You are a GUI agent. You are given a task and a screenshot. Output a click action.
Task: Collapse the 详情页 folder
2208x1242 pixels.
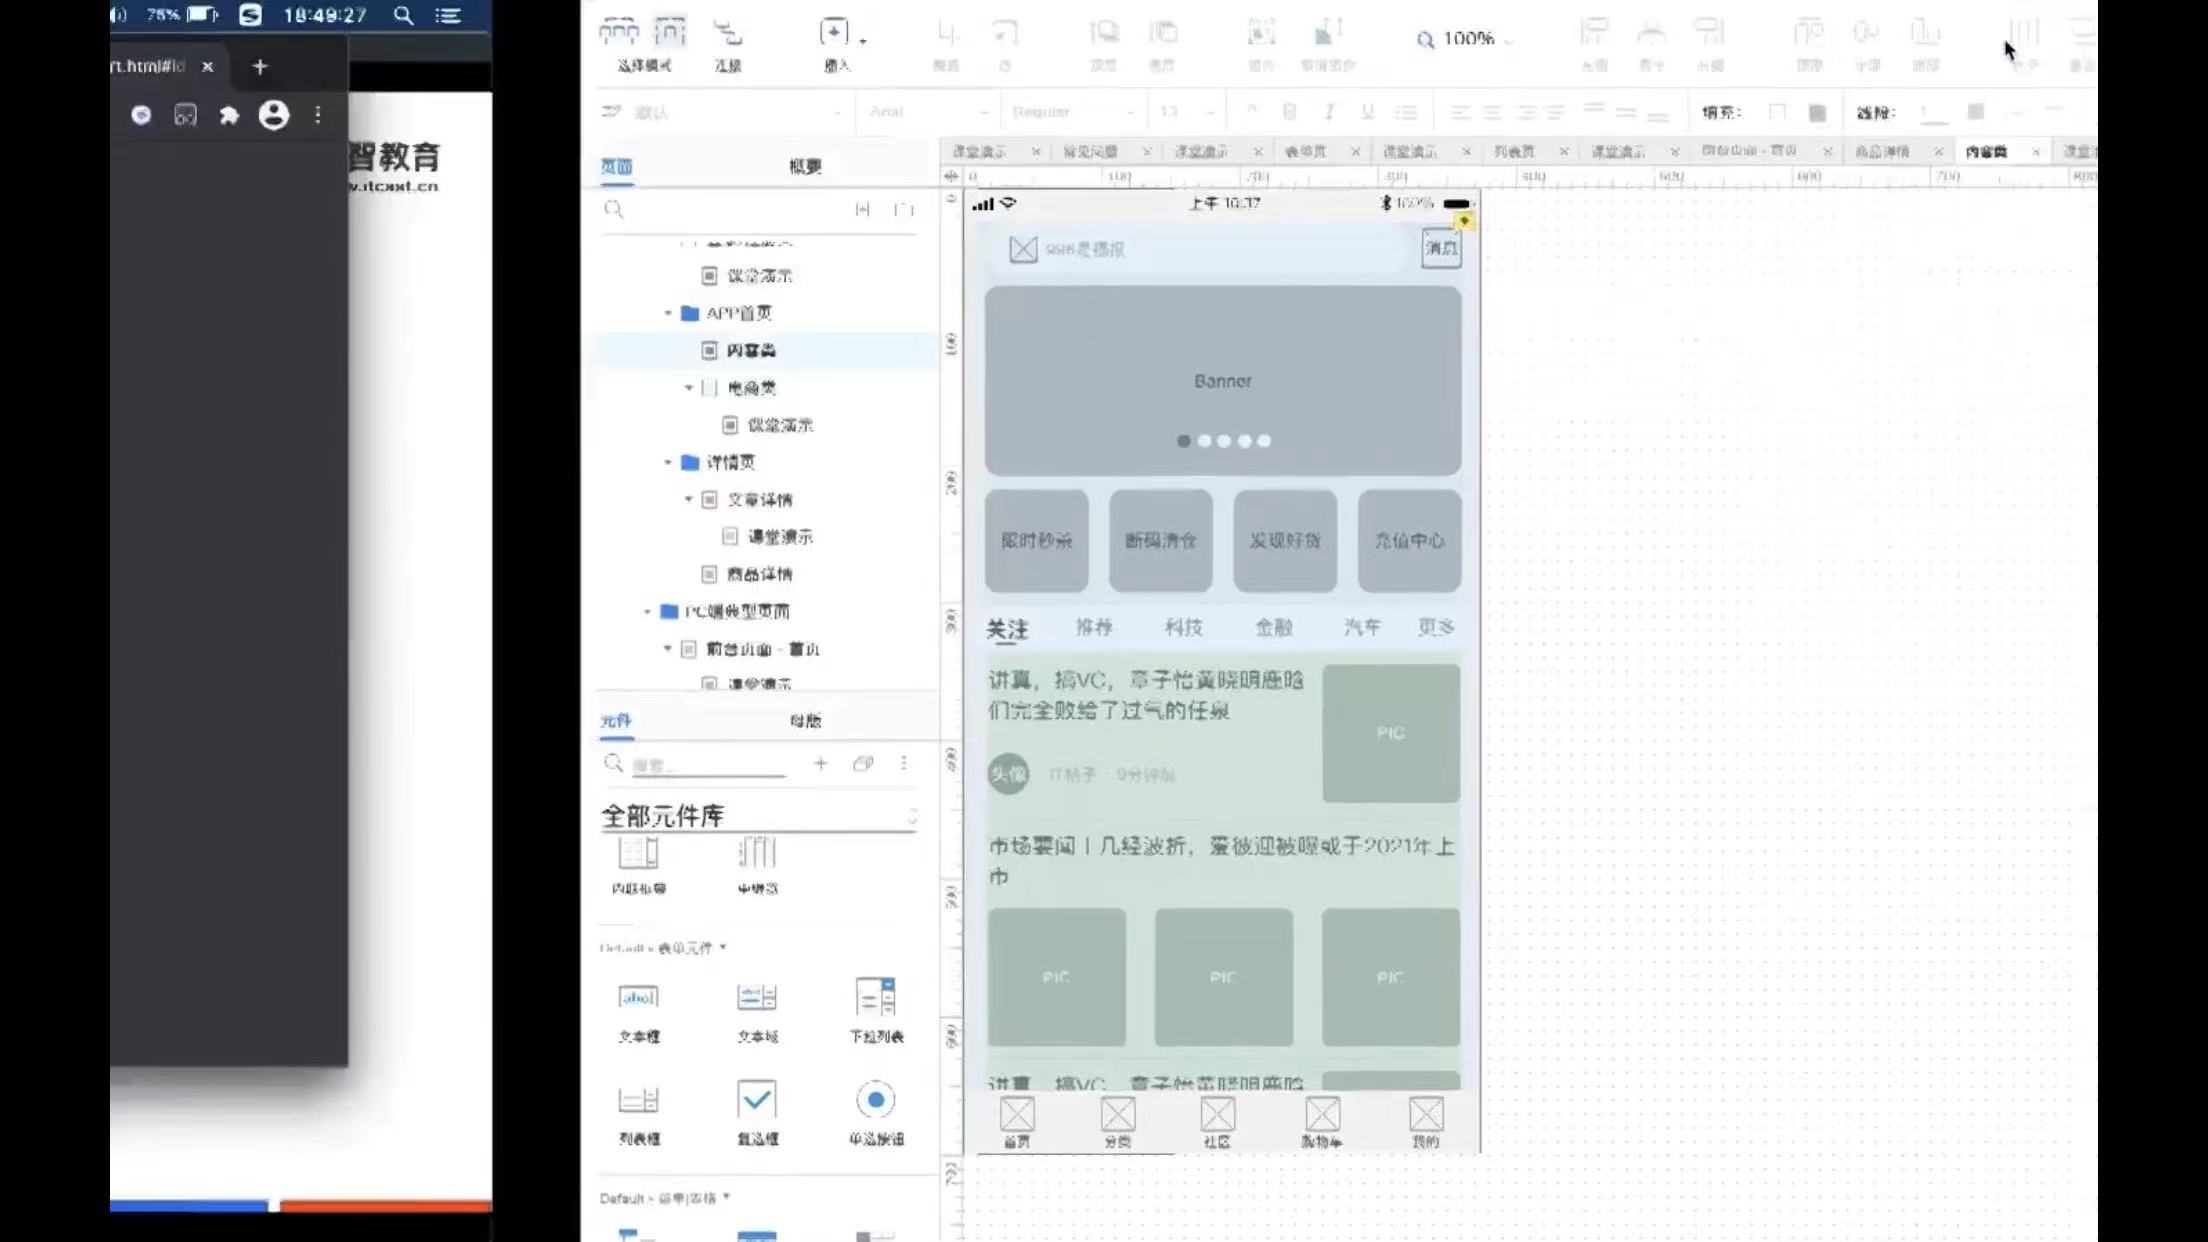(668, 463)
